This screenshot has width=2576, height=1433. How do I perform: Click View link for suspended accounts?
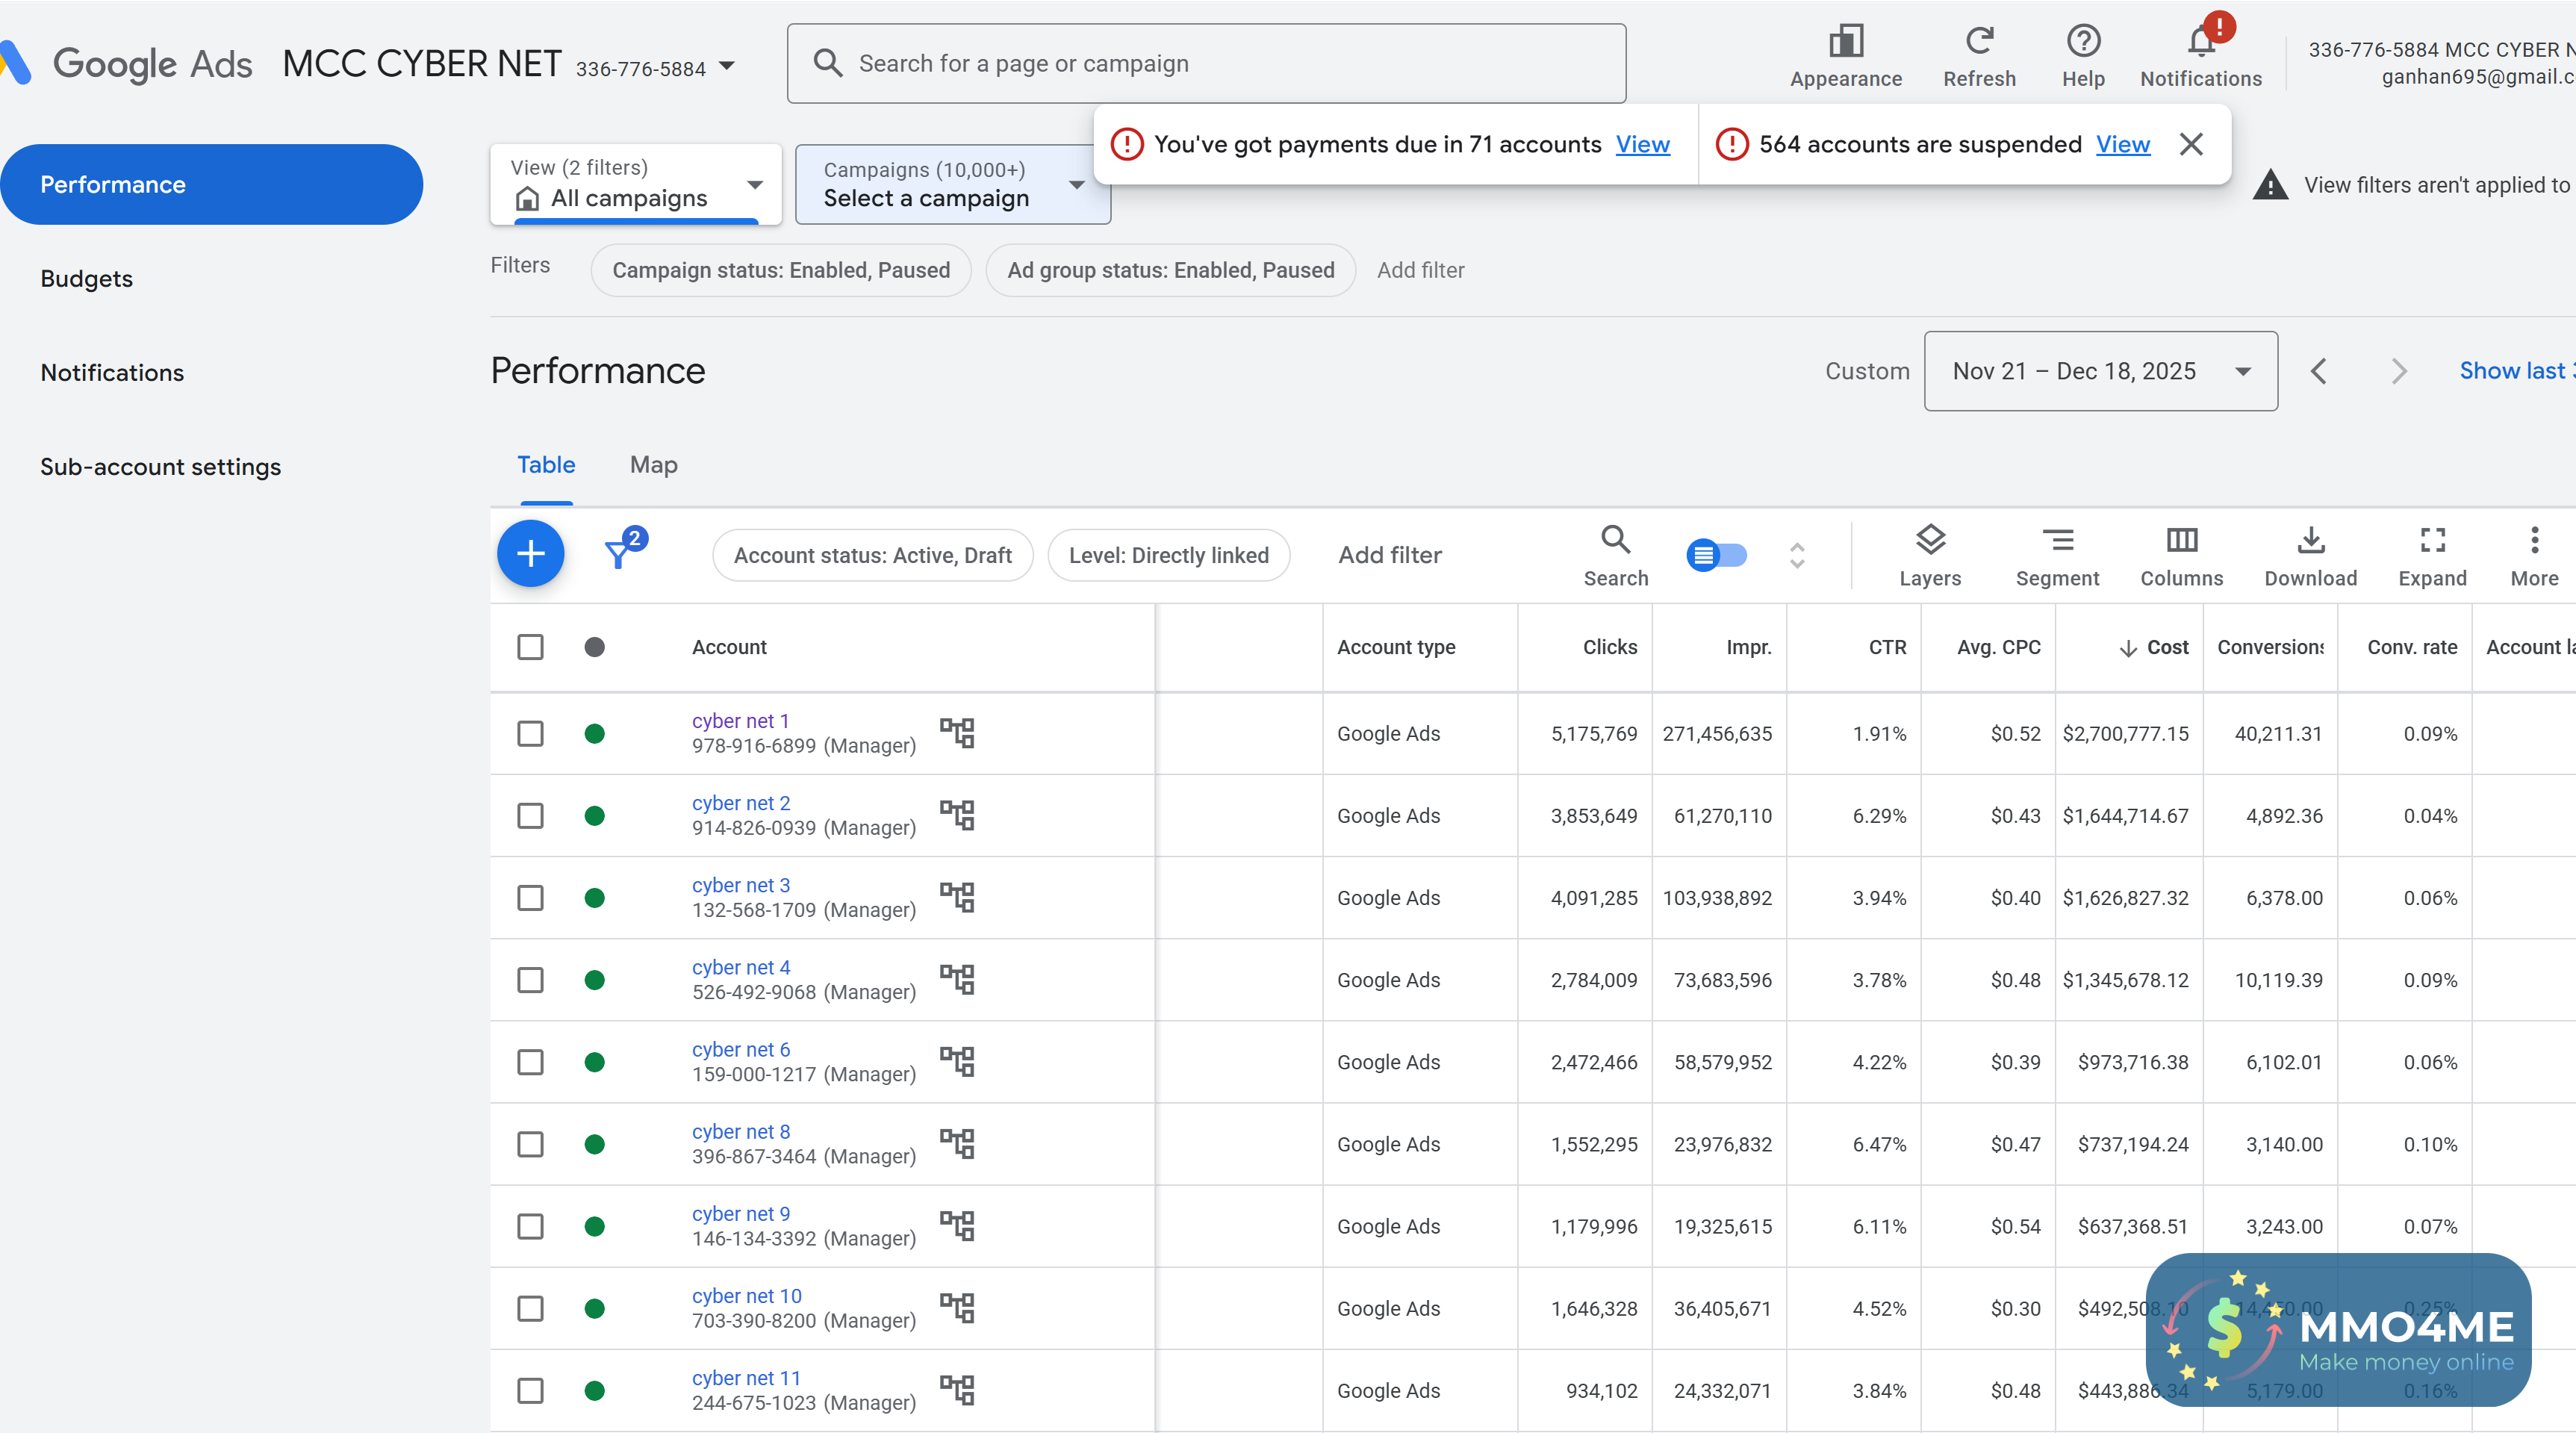2122,144
